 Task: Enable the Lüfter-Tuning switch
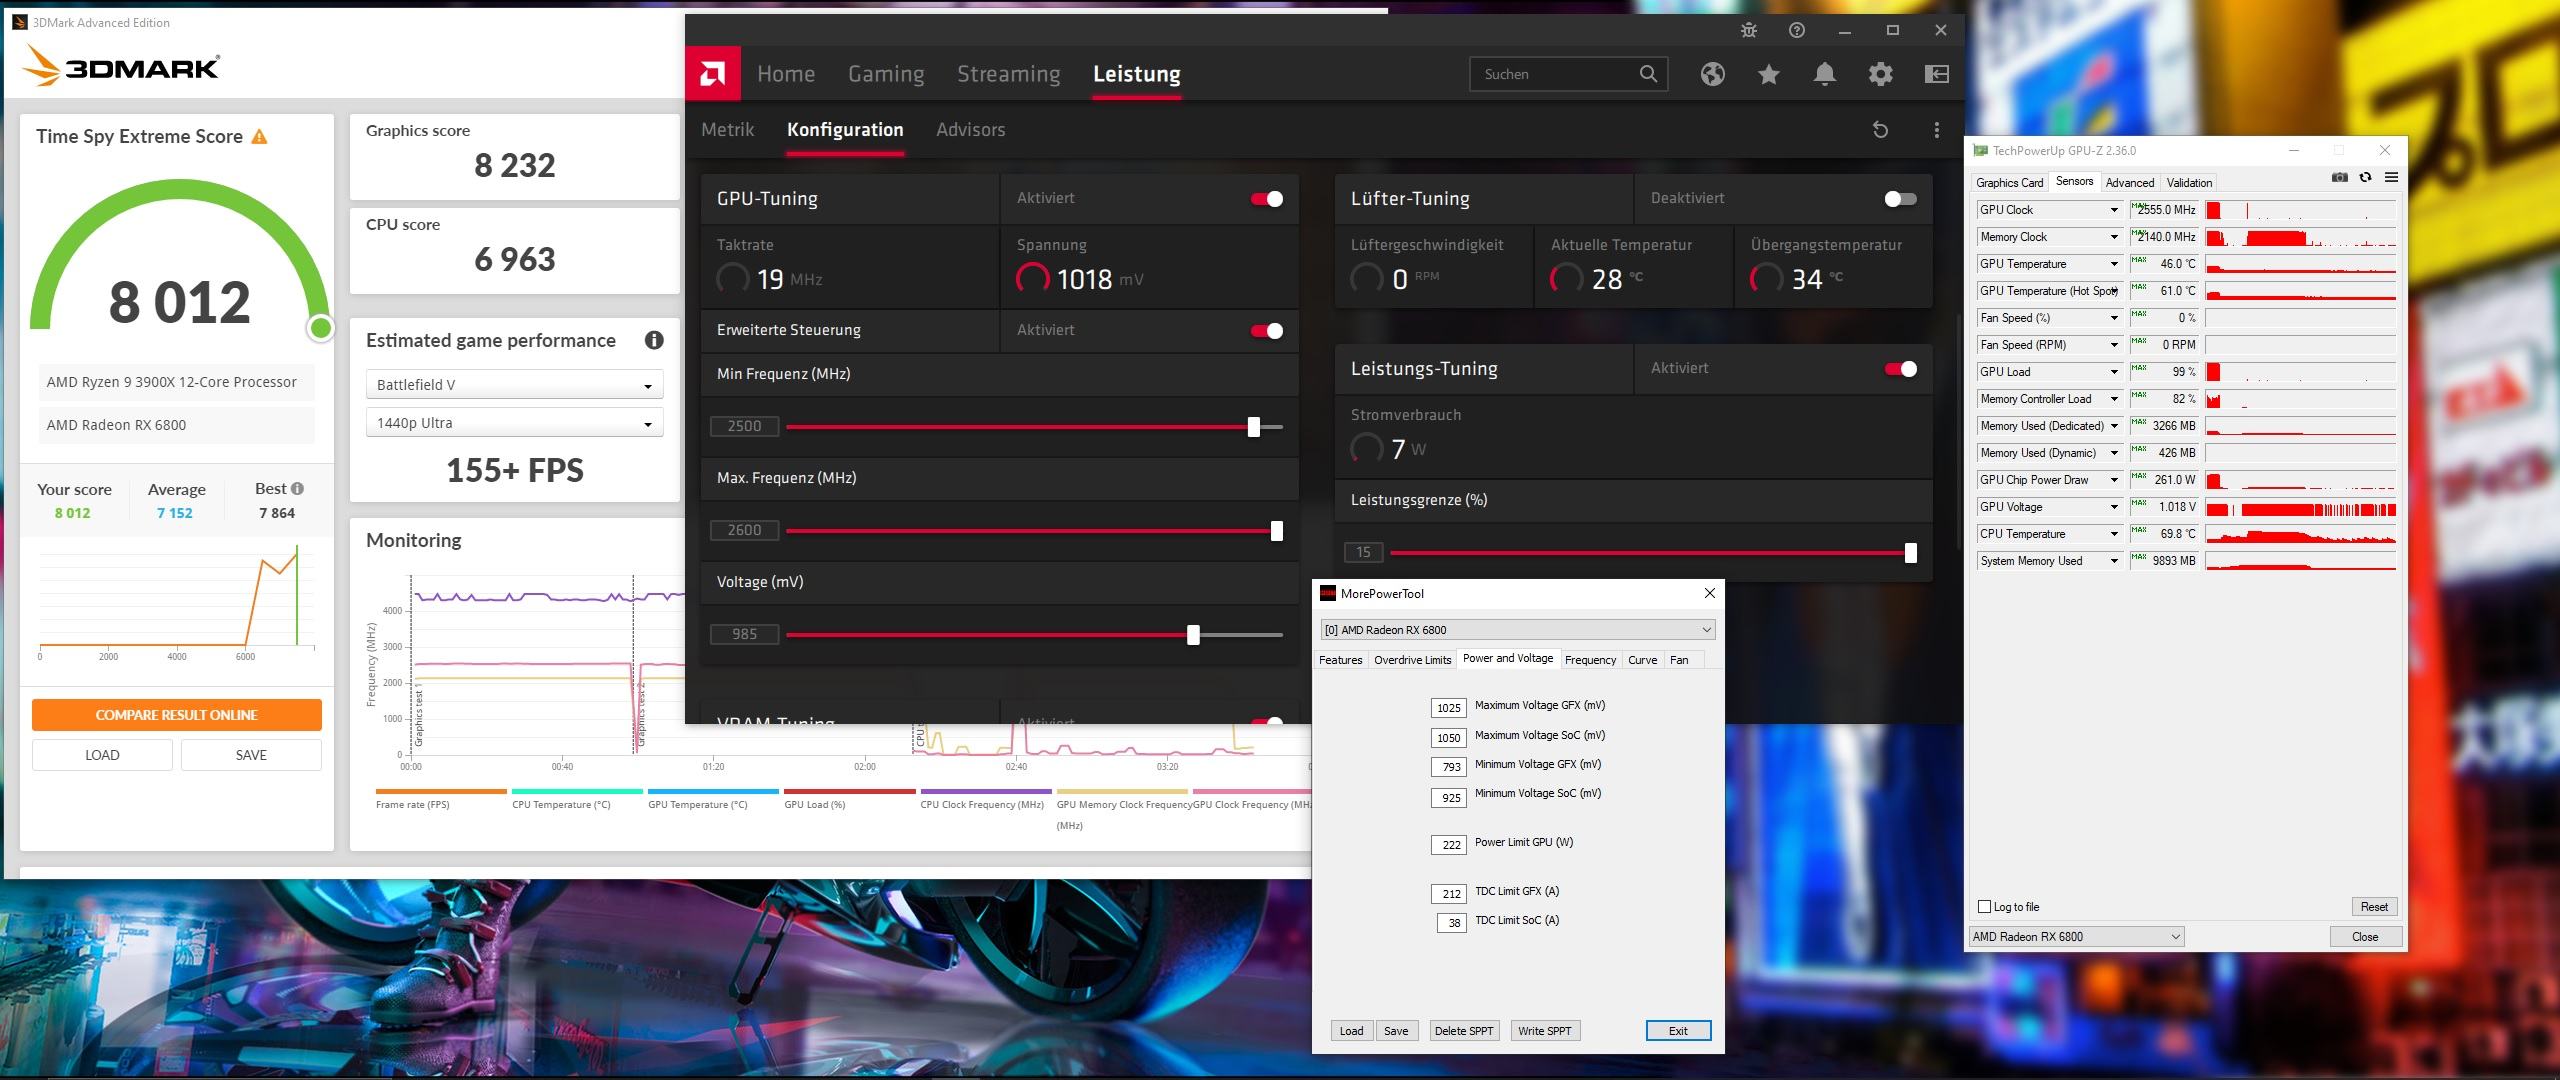tap(1900, 199)
